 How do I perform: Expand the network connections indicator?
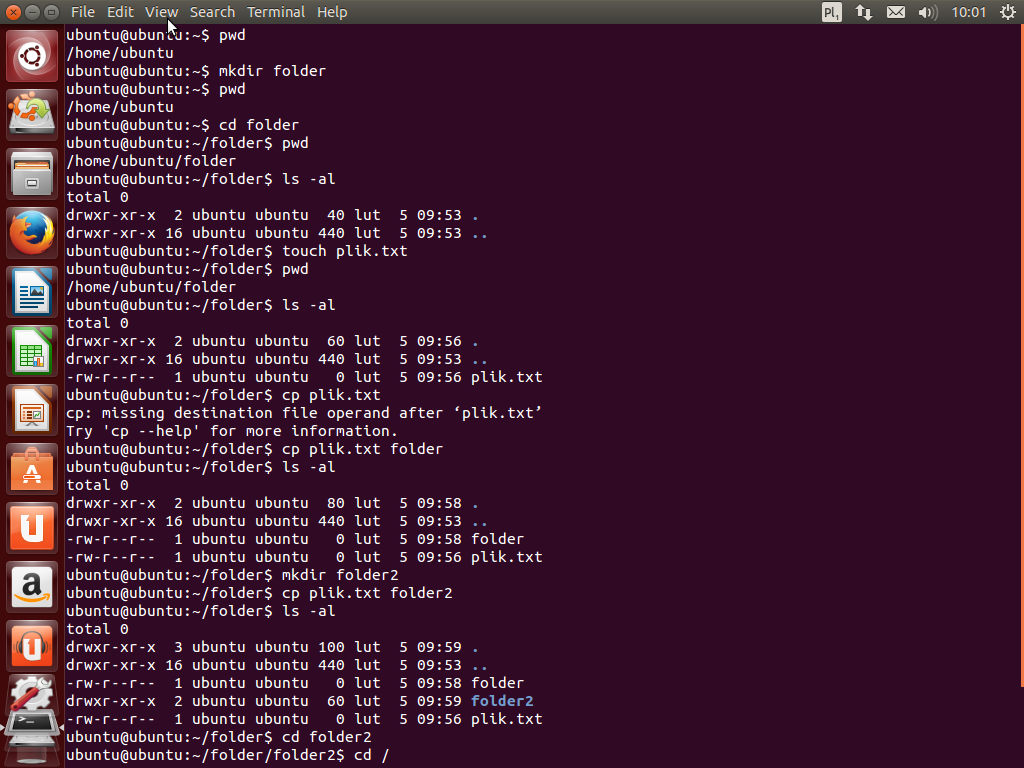[x=864, y=12]
